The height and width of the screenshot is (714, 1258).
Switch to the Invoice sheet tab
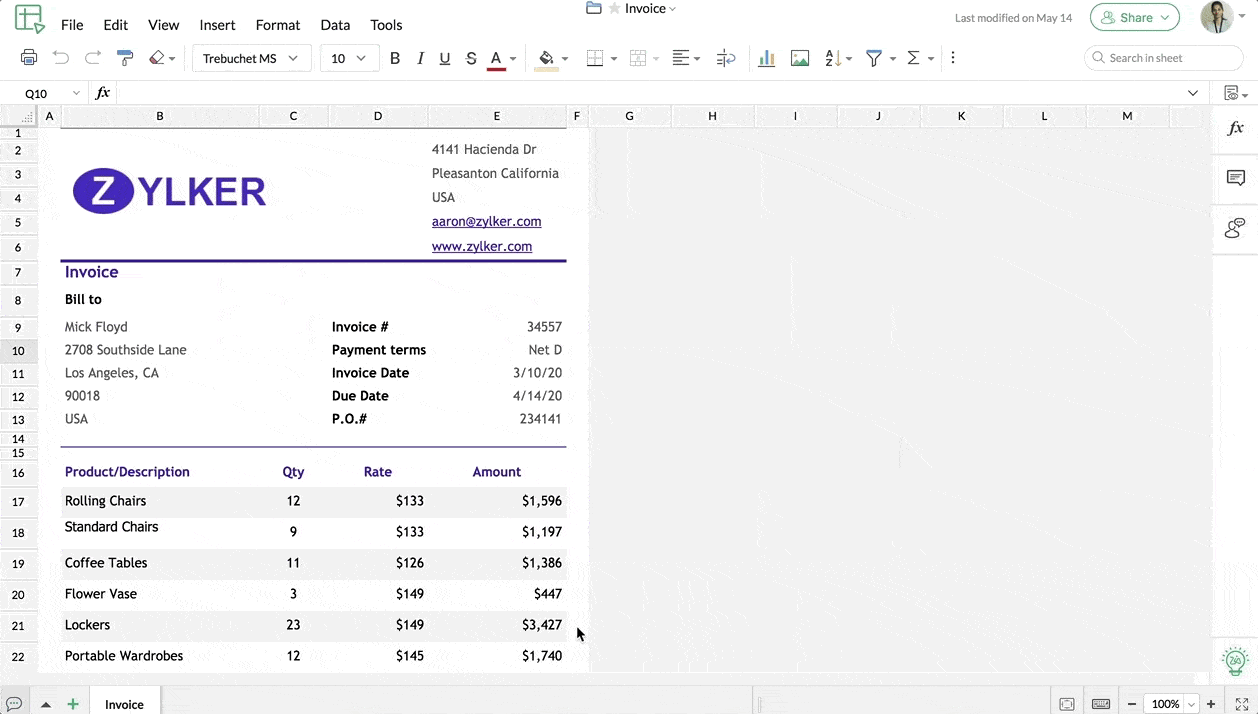(124, 704)
